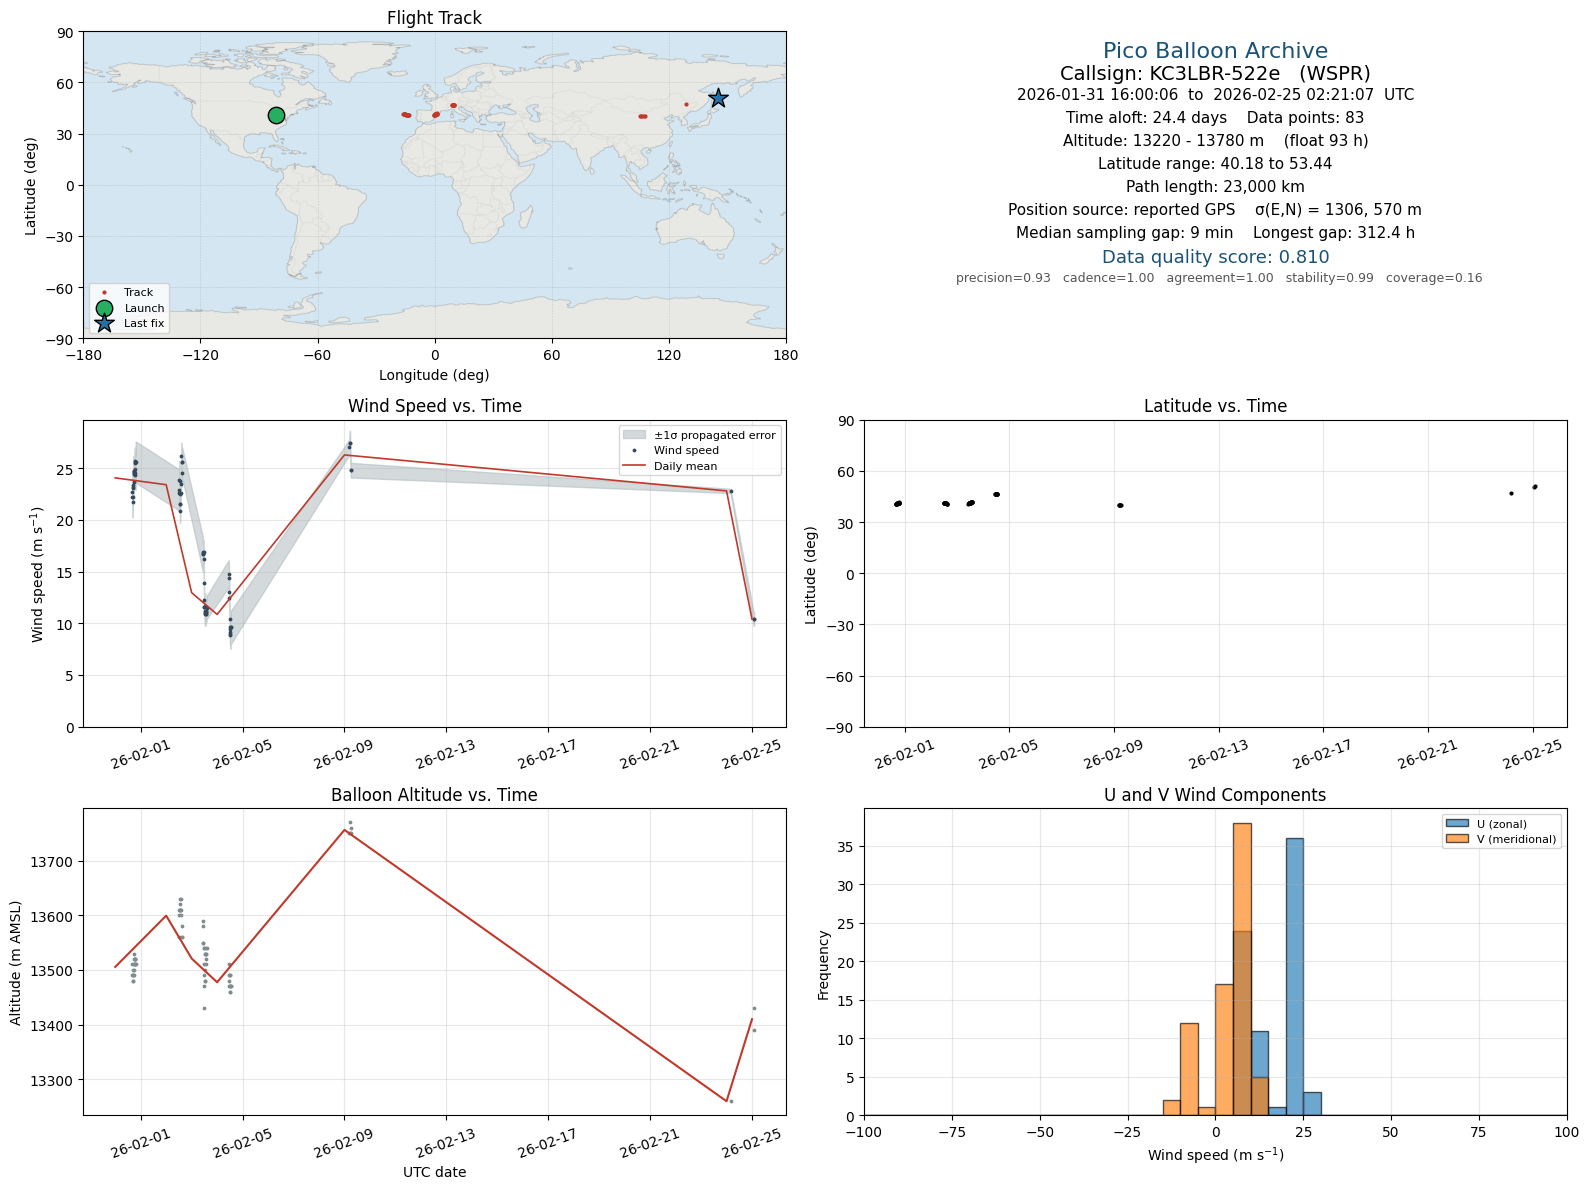Click the −120 longitude tick label
Viewport: 1589px width, 1189px height.
pyautogui.click(x=200, y=354)
